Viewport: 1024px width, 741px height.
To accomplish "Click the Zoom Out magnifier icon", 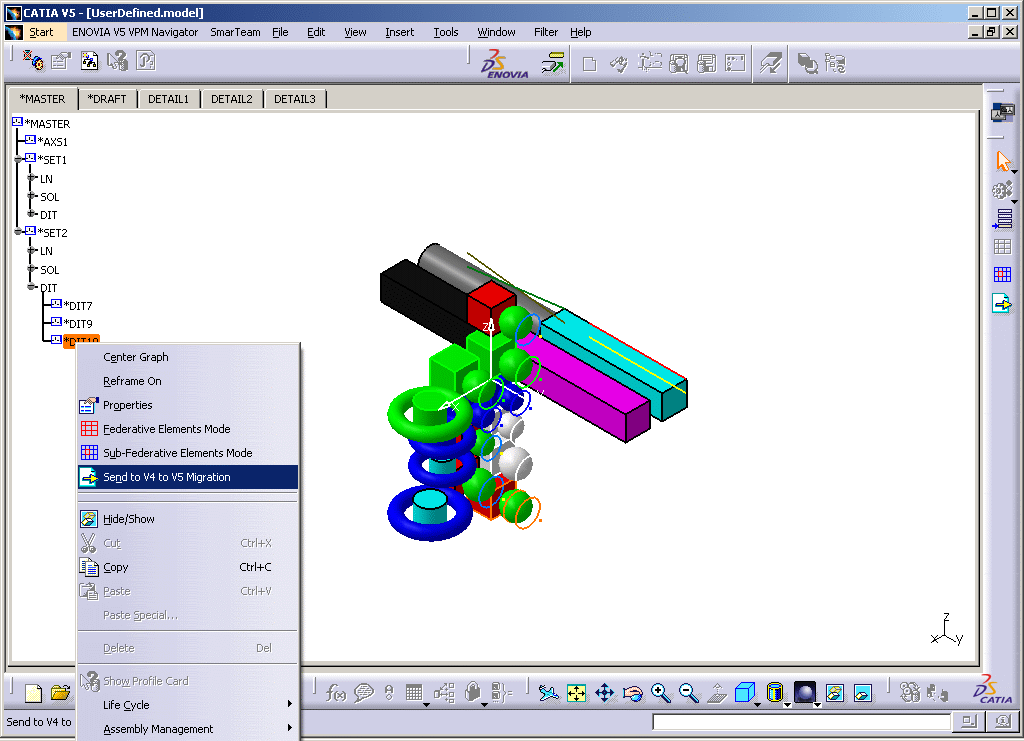I will click(x=688, y=692).
